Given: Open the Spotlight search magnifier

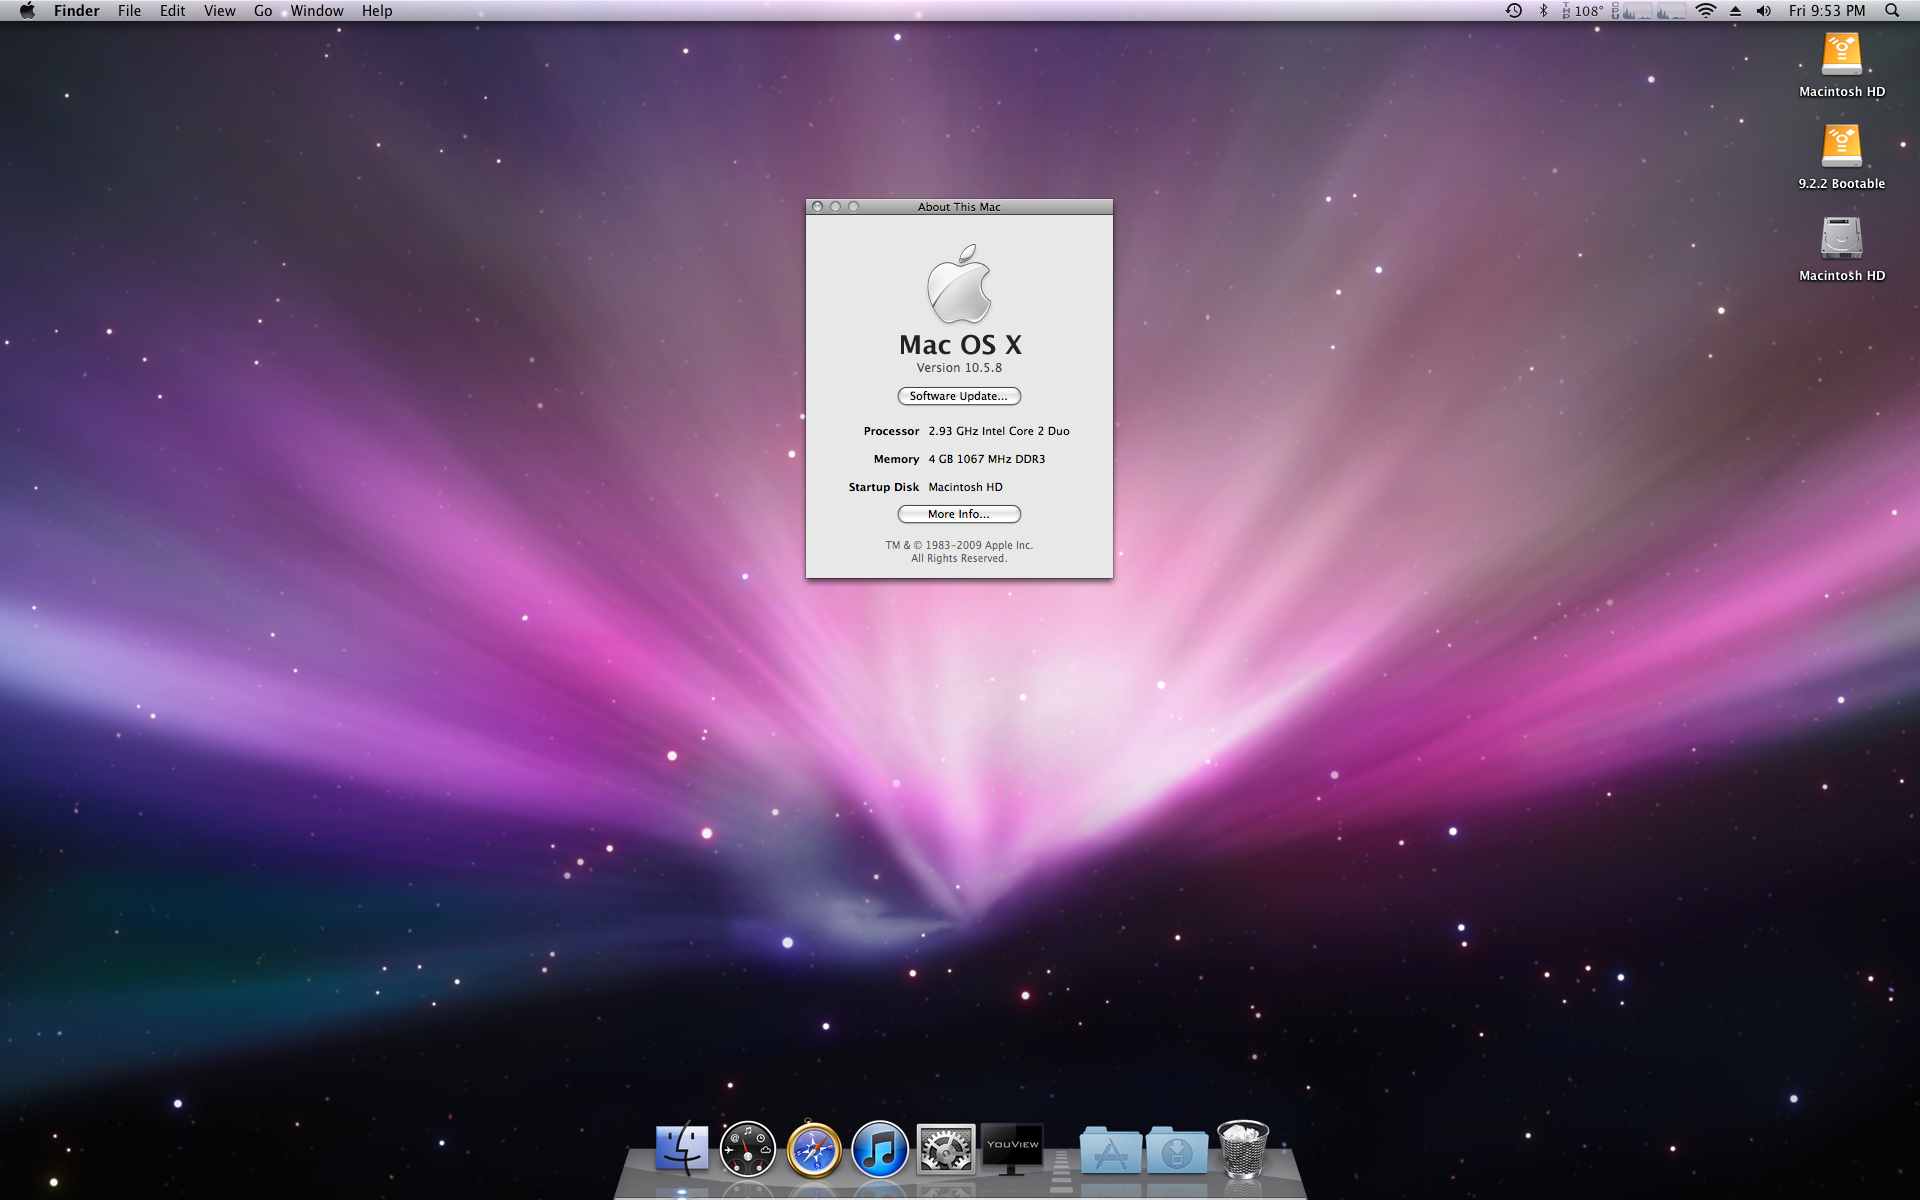Looking at the screenshot, I should (x=1892, y=11).
